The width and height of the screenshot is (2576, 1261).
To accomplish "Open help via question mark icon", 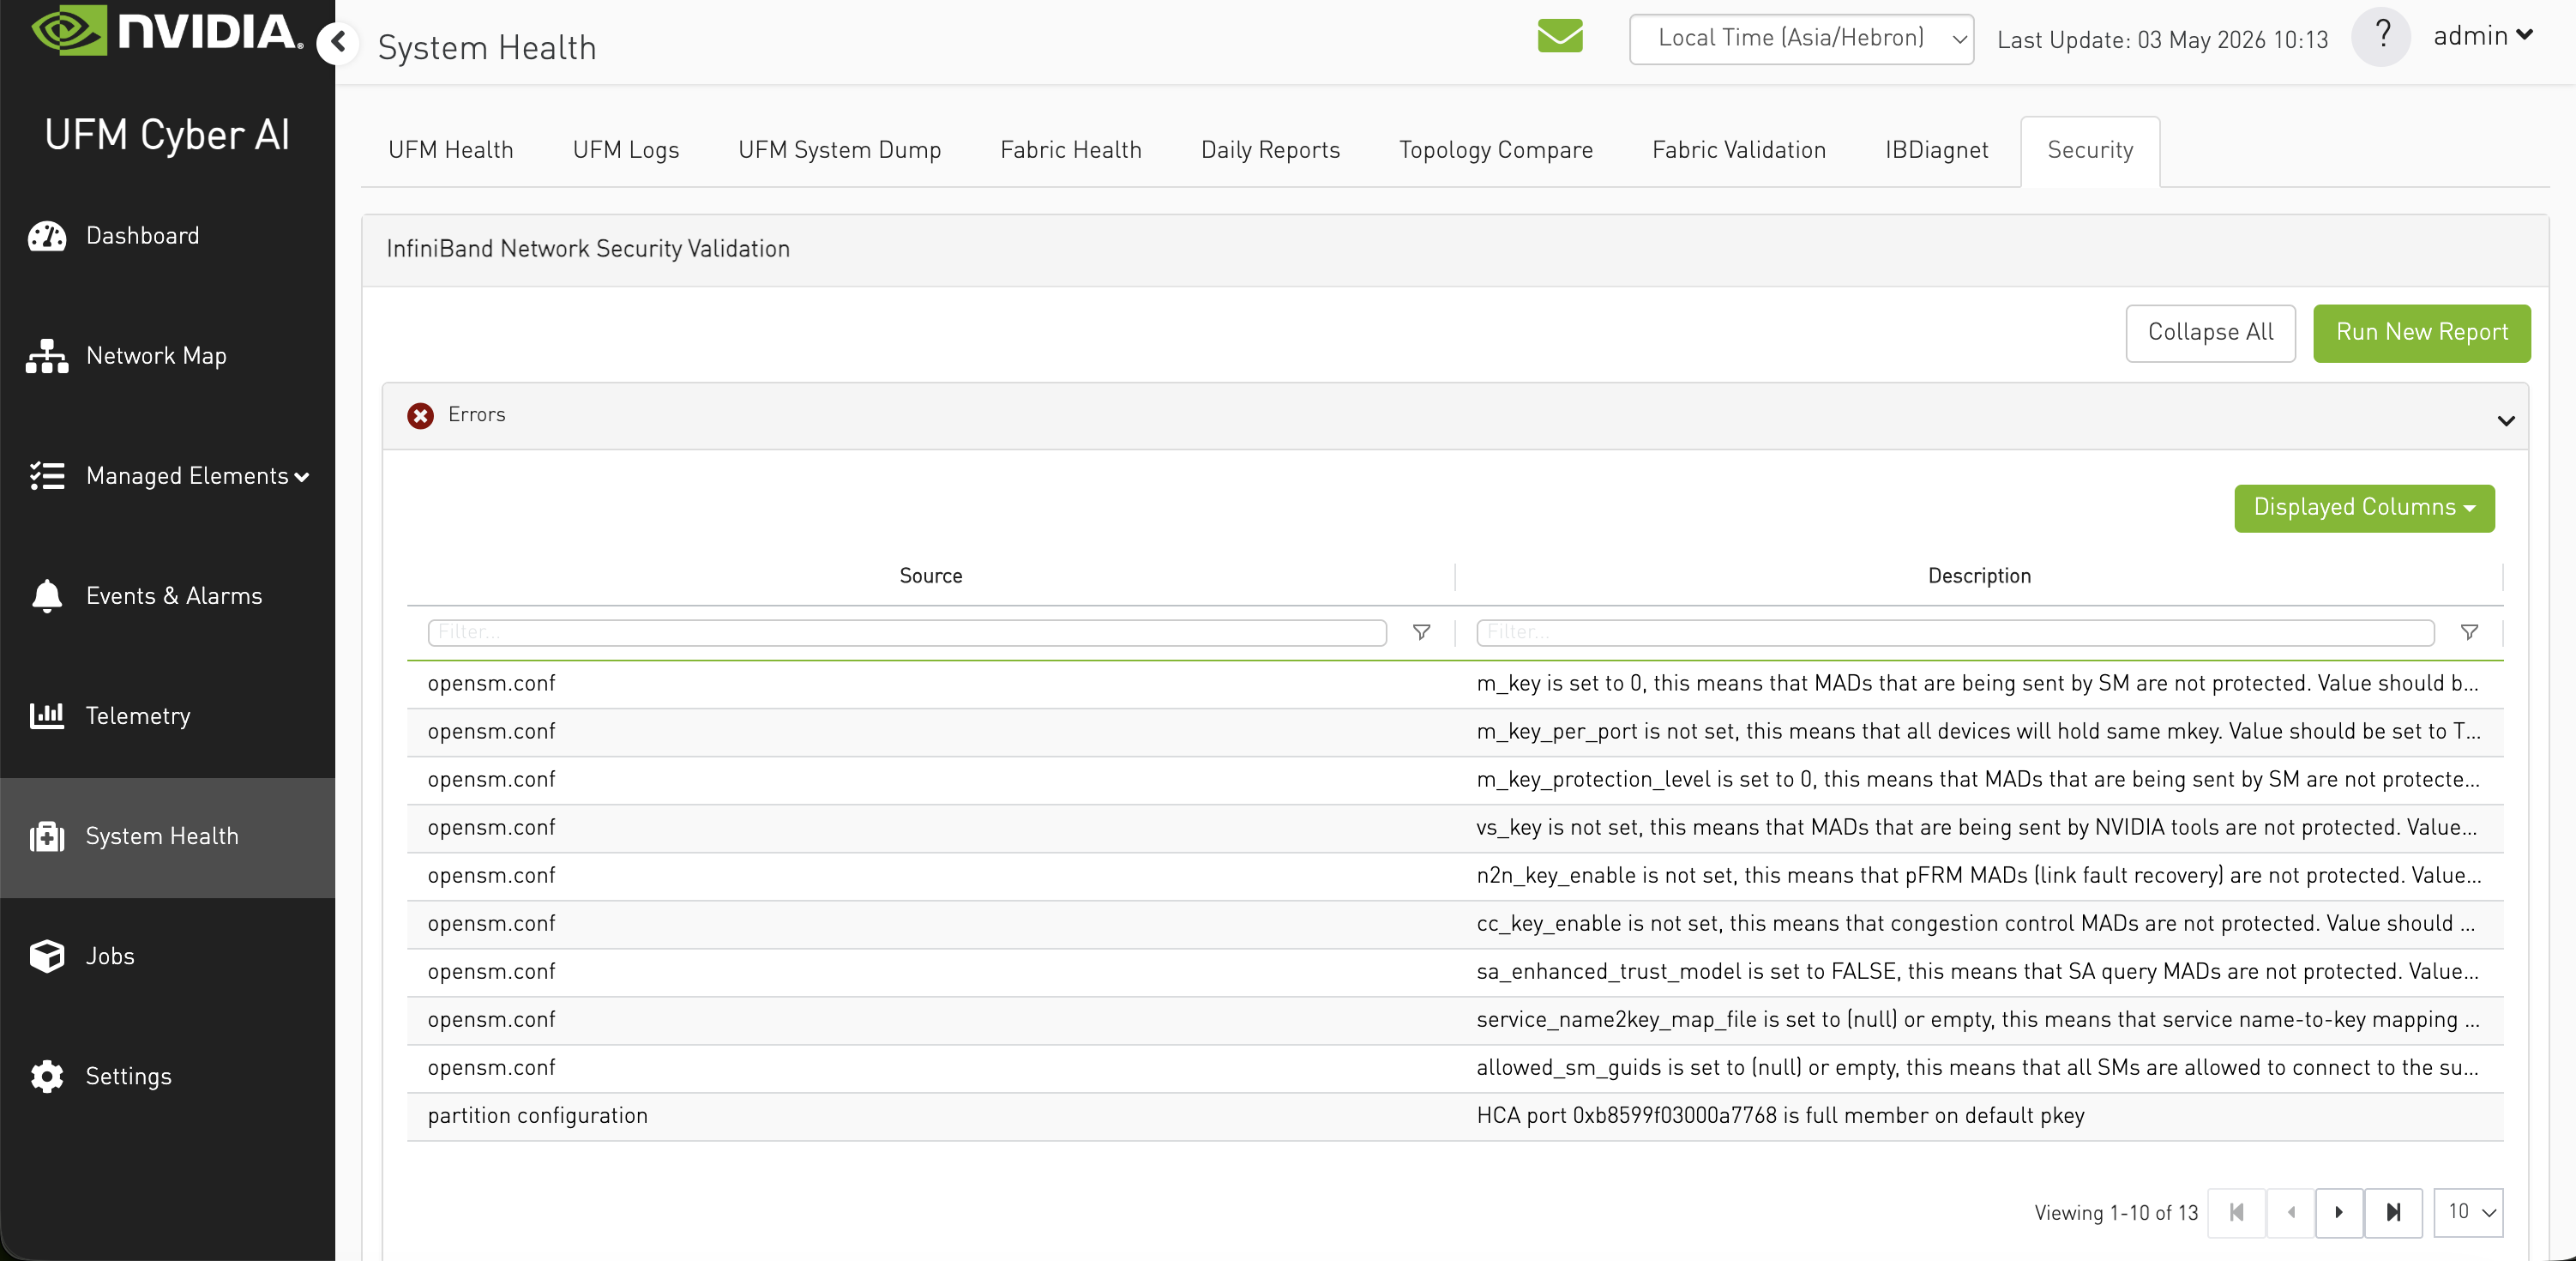I will (x=2382, y=37).
